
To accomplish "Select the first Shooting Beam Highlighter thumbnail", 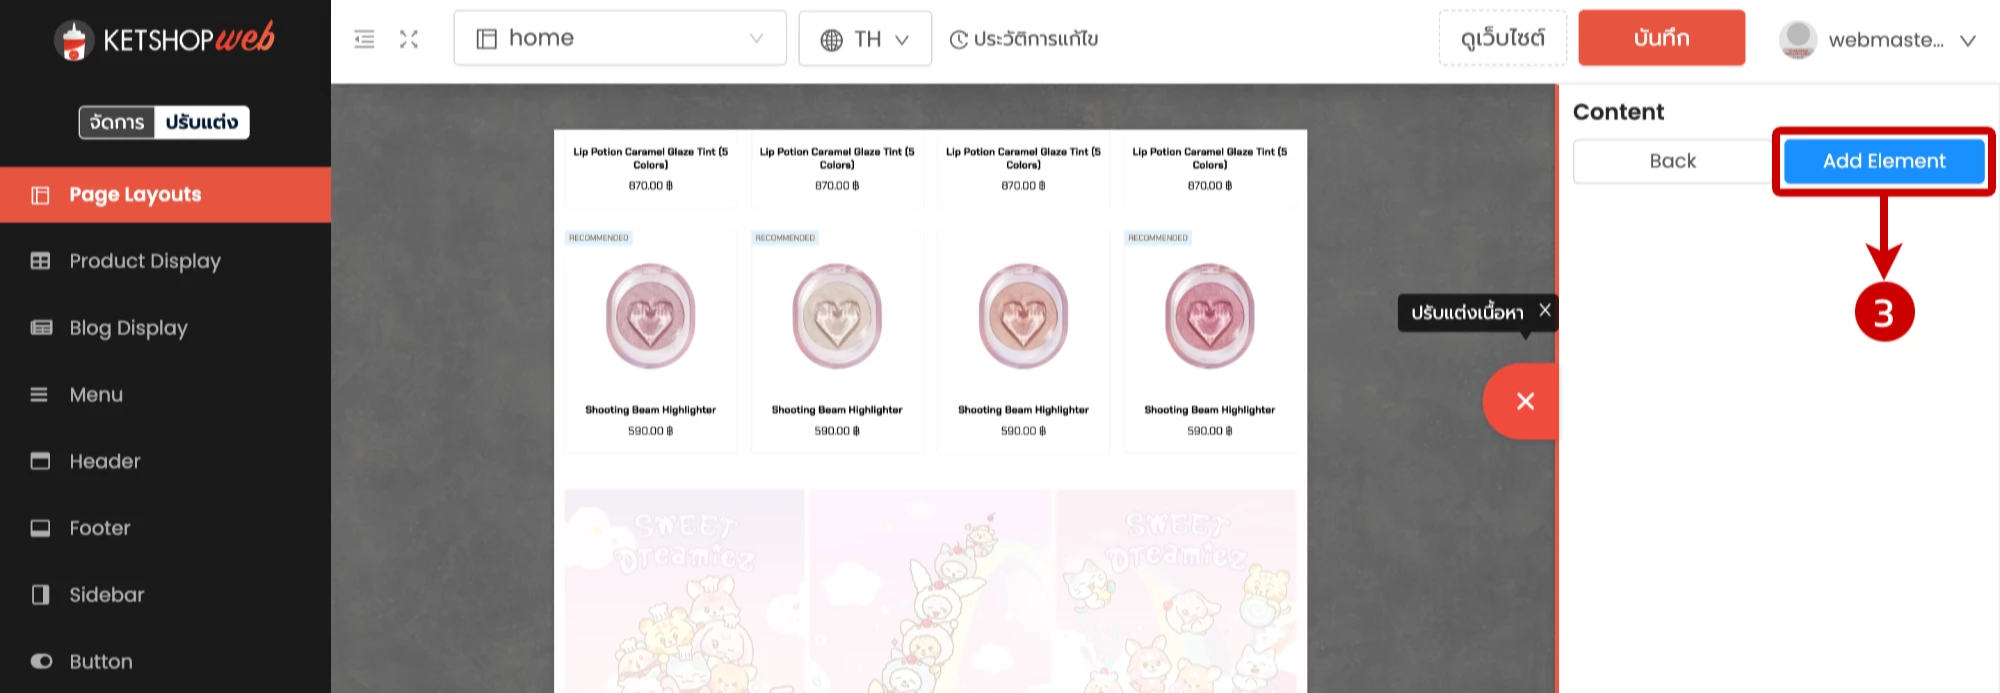I will [650, 317].
